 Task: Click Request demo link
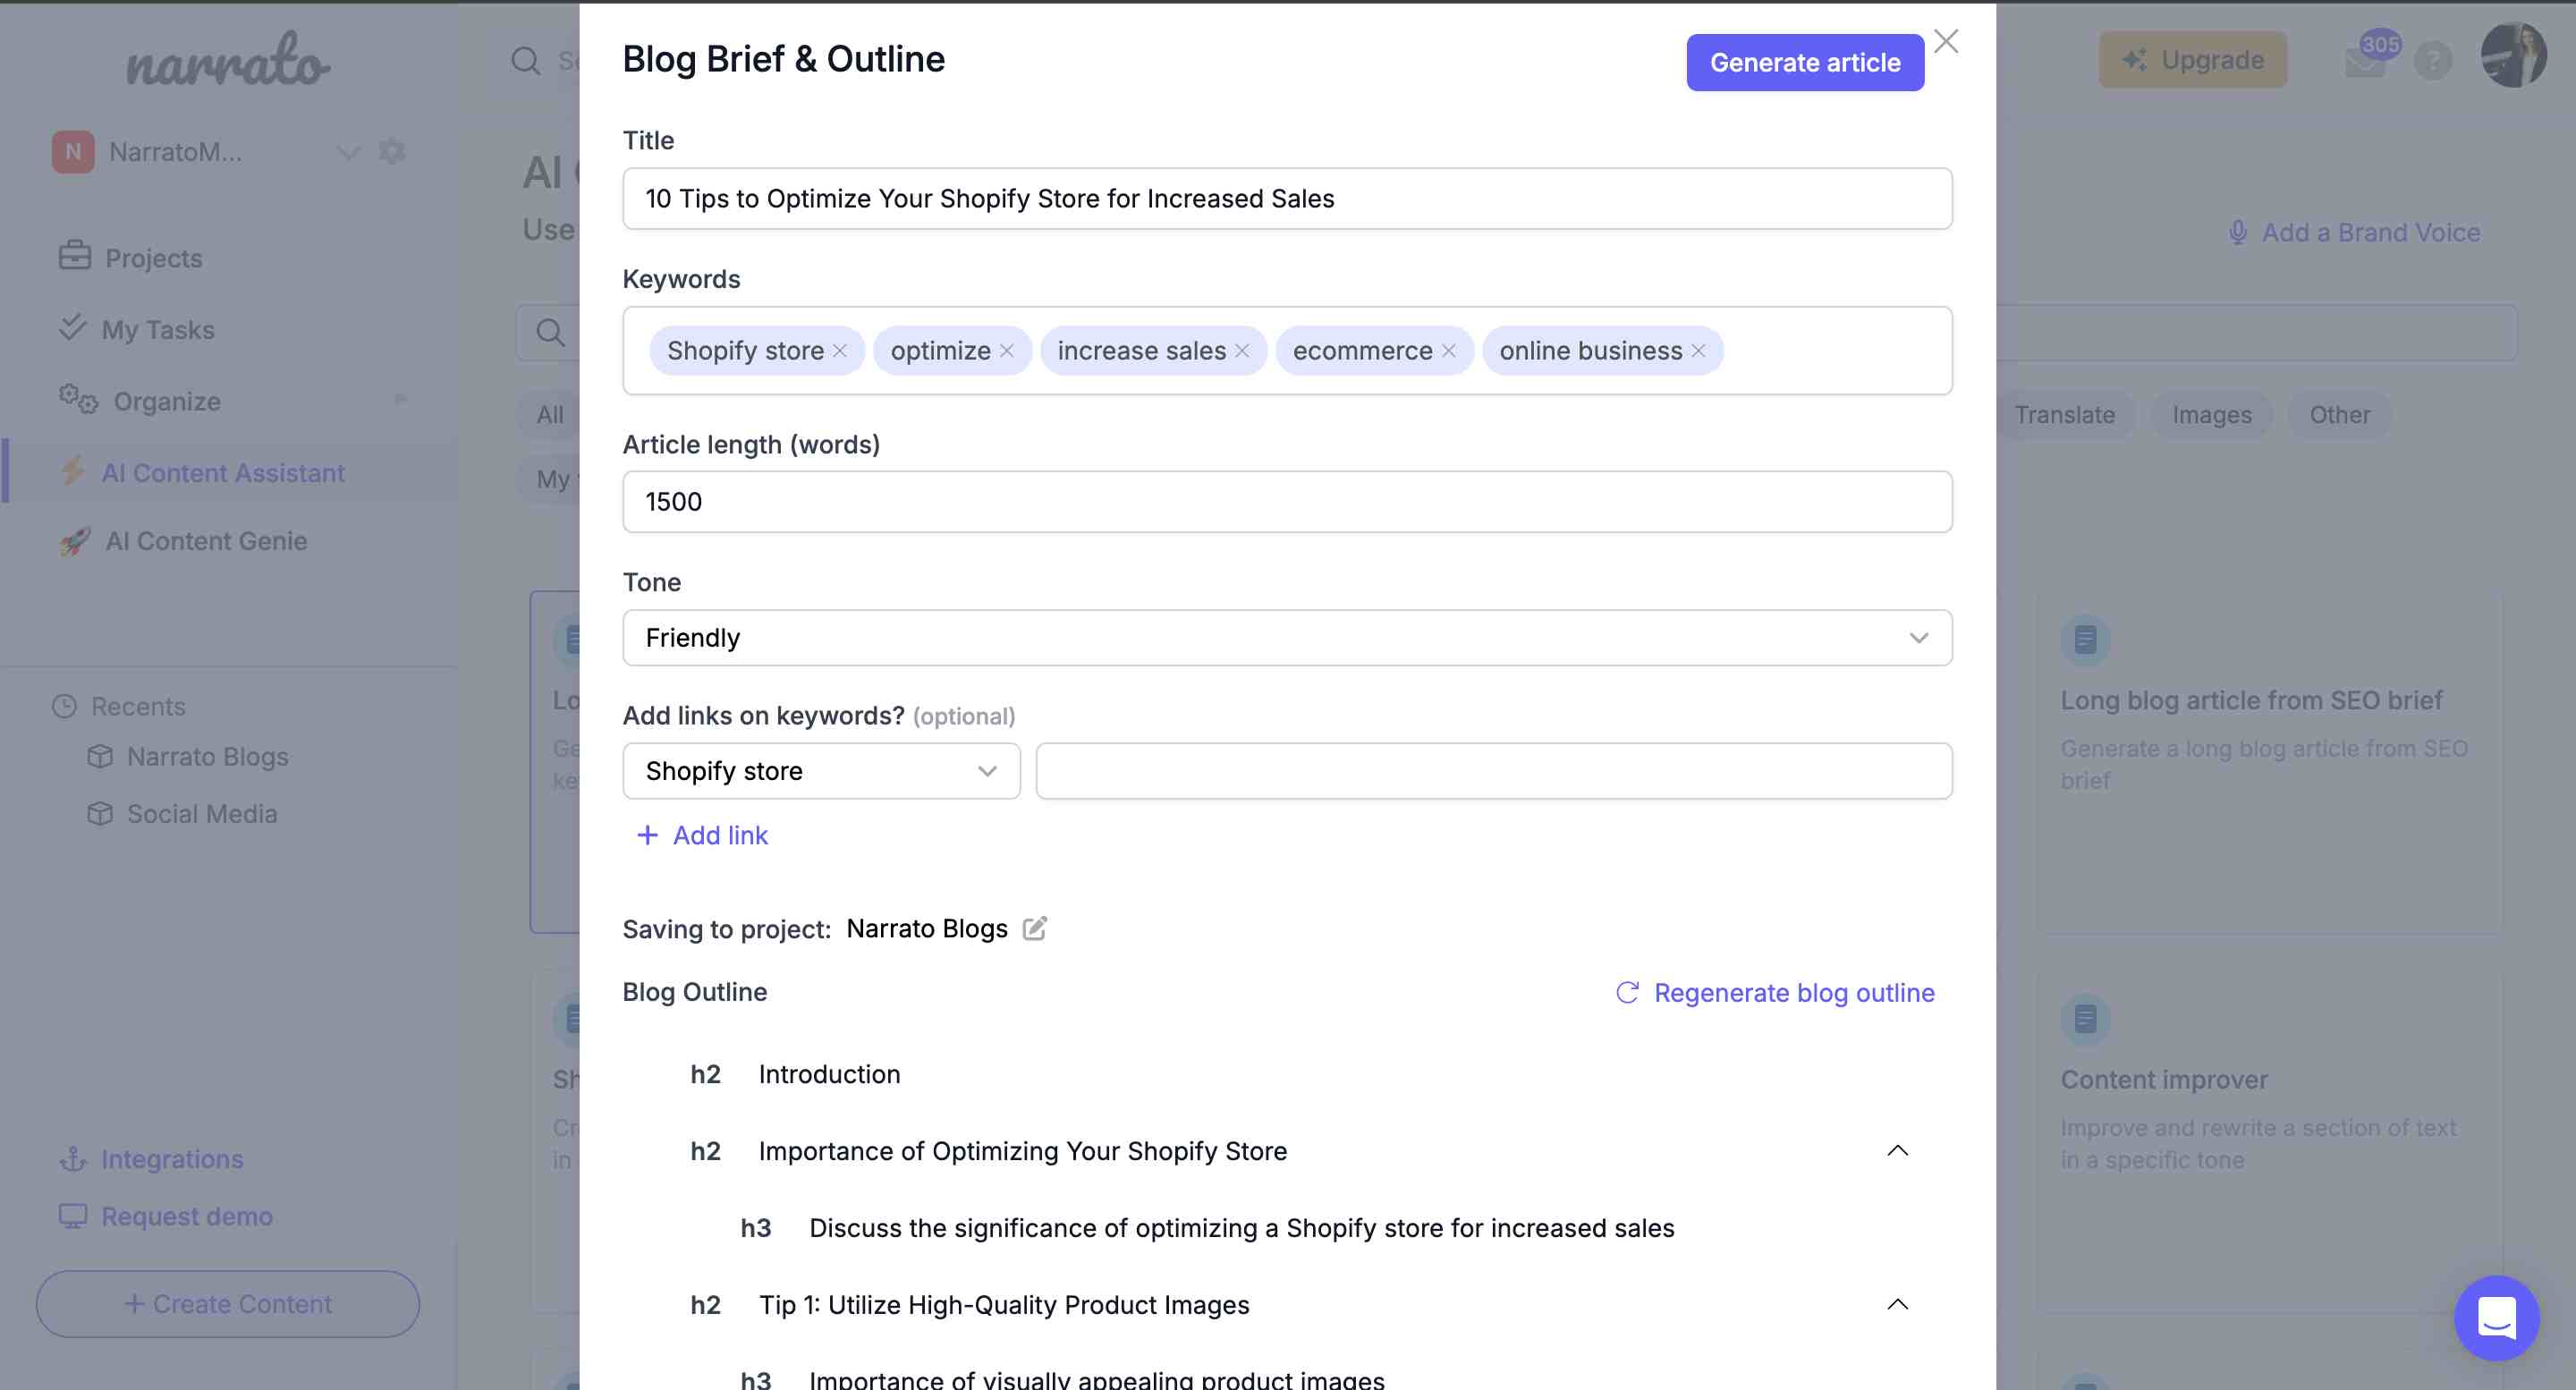tap(186, 1216)
